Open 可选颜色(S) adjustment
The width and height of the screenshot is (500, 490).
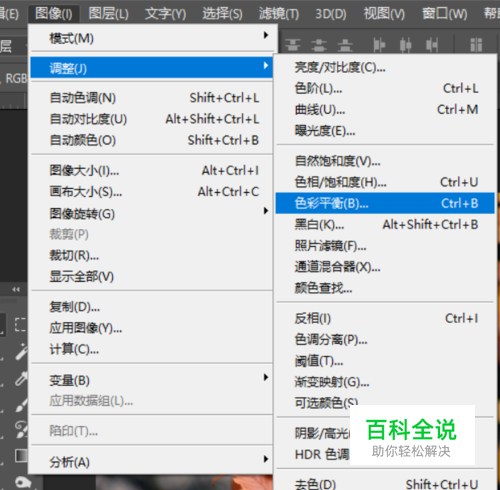click(x=326, y=403)
